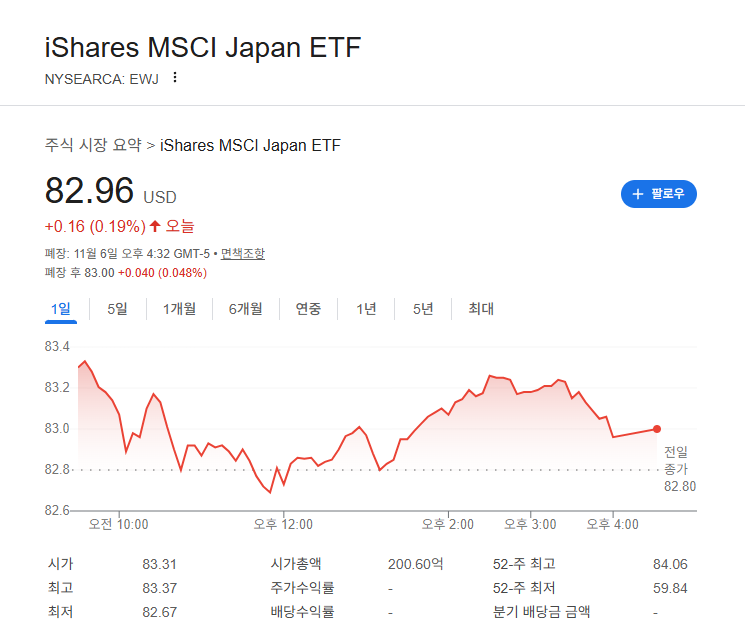The height and width of the screenshot is (629, 745).
Task: Switch chart to 1개월 range
Action: pyautogui.click(x=180, y=309)
